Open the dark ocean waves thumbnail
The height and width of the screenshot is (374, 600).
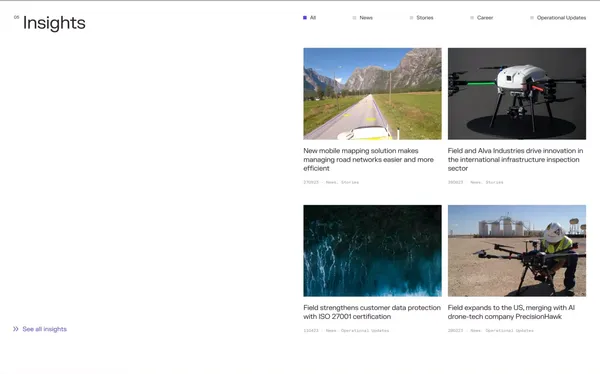pyautogui.click(x=372, y=251)
